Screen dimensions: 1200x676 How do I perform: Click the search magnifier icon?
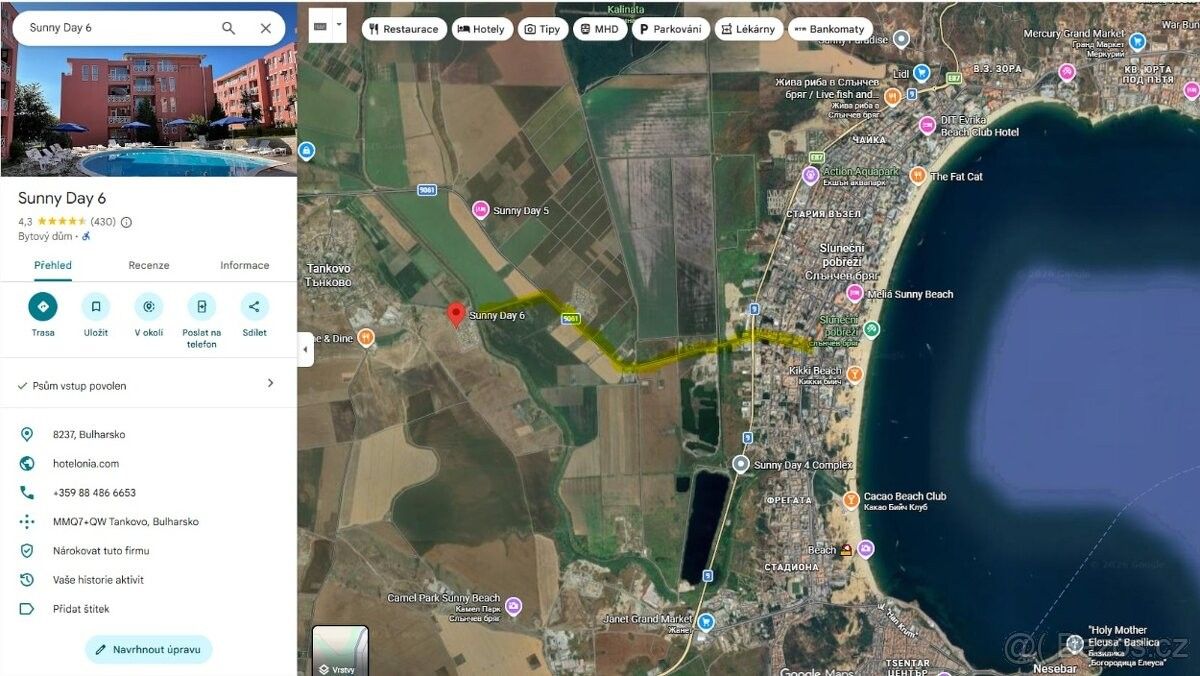click(229, 28)
